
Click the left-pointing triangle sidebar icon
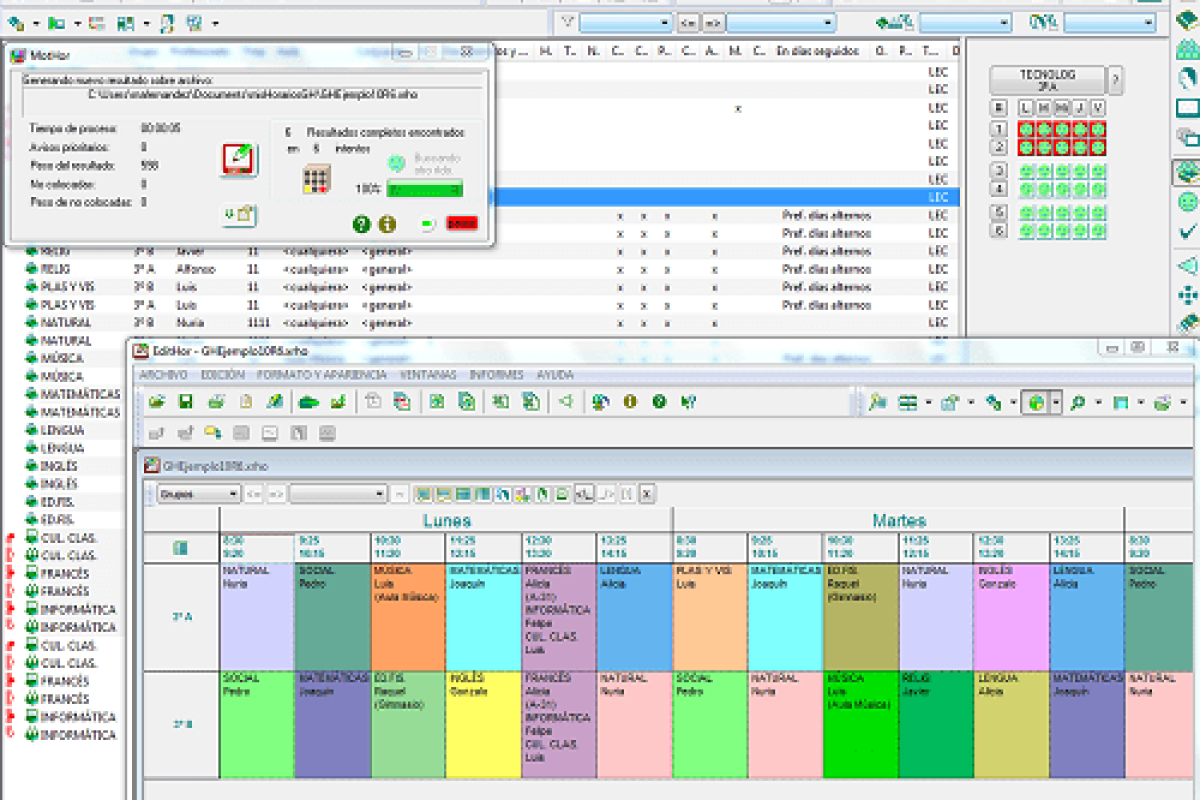point(1187,265)
